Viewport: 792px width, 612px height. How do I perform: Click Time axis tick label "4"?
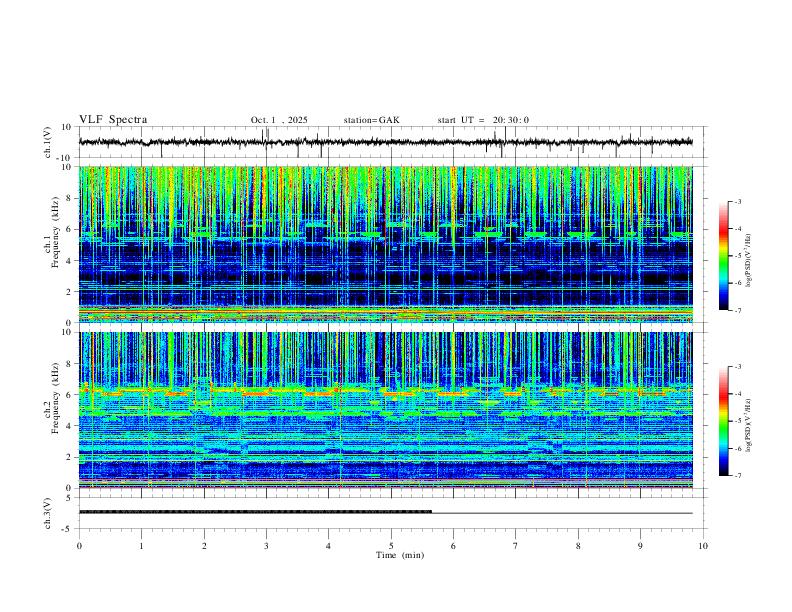pos(329,546)
